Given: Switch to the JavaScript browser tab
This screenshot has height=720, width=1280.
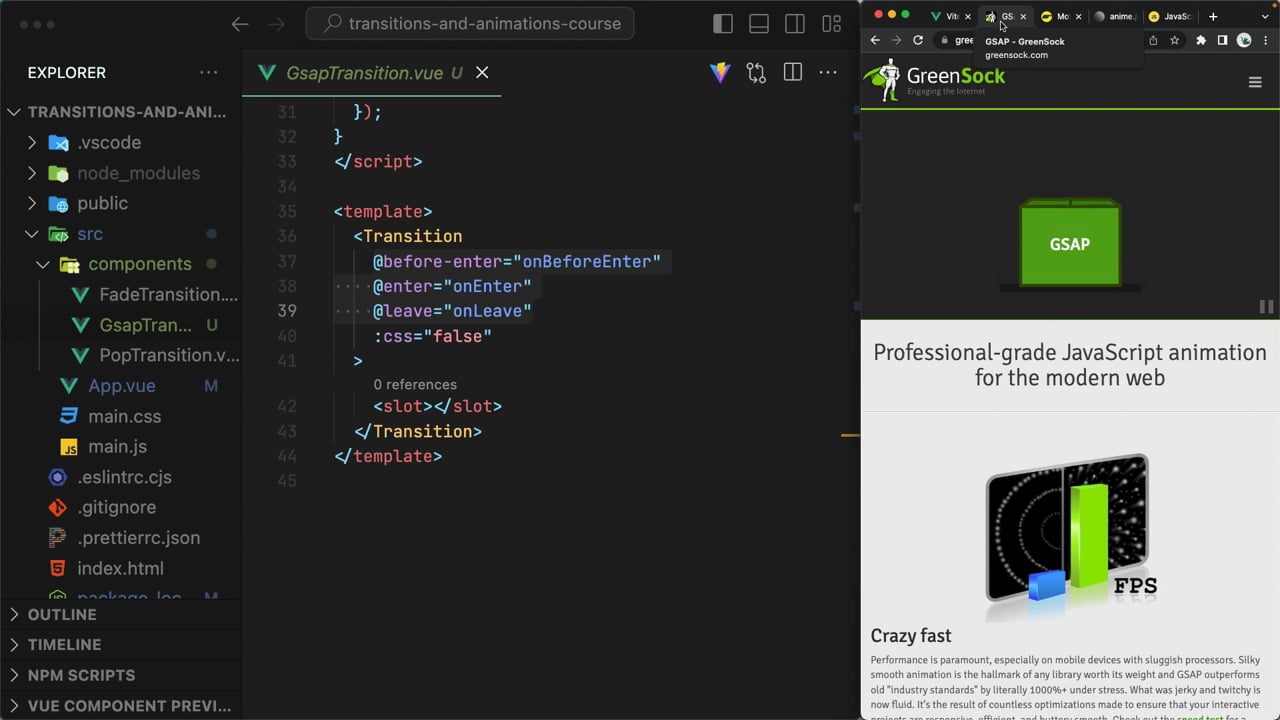Looking at the screenshot, I should tap(1170, 16).
